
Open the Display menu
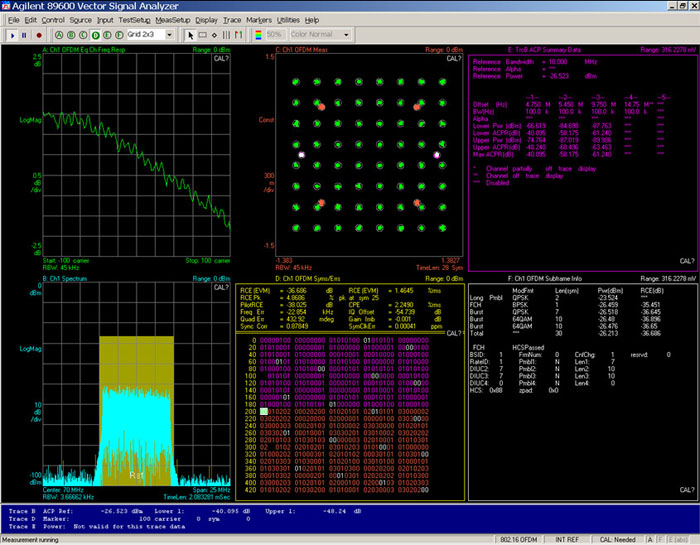click(206, 20)
